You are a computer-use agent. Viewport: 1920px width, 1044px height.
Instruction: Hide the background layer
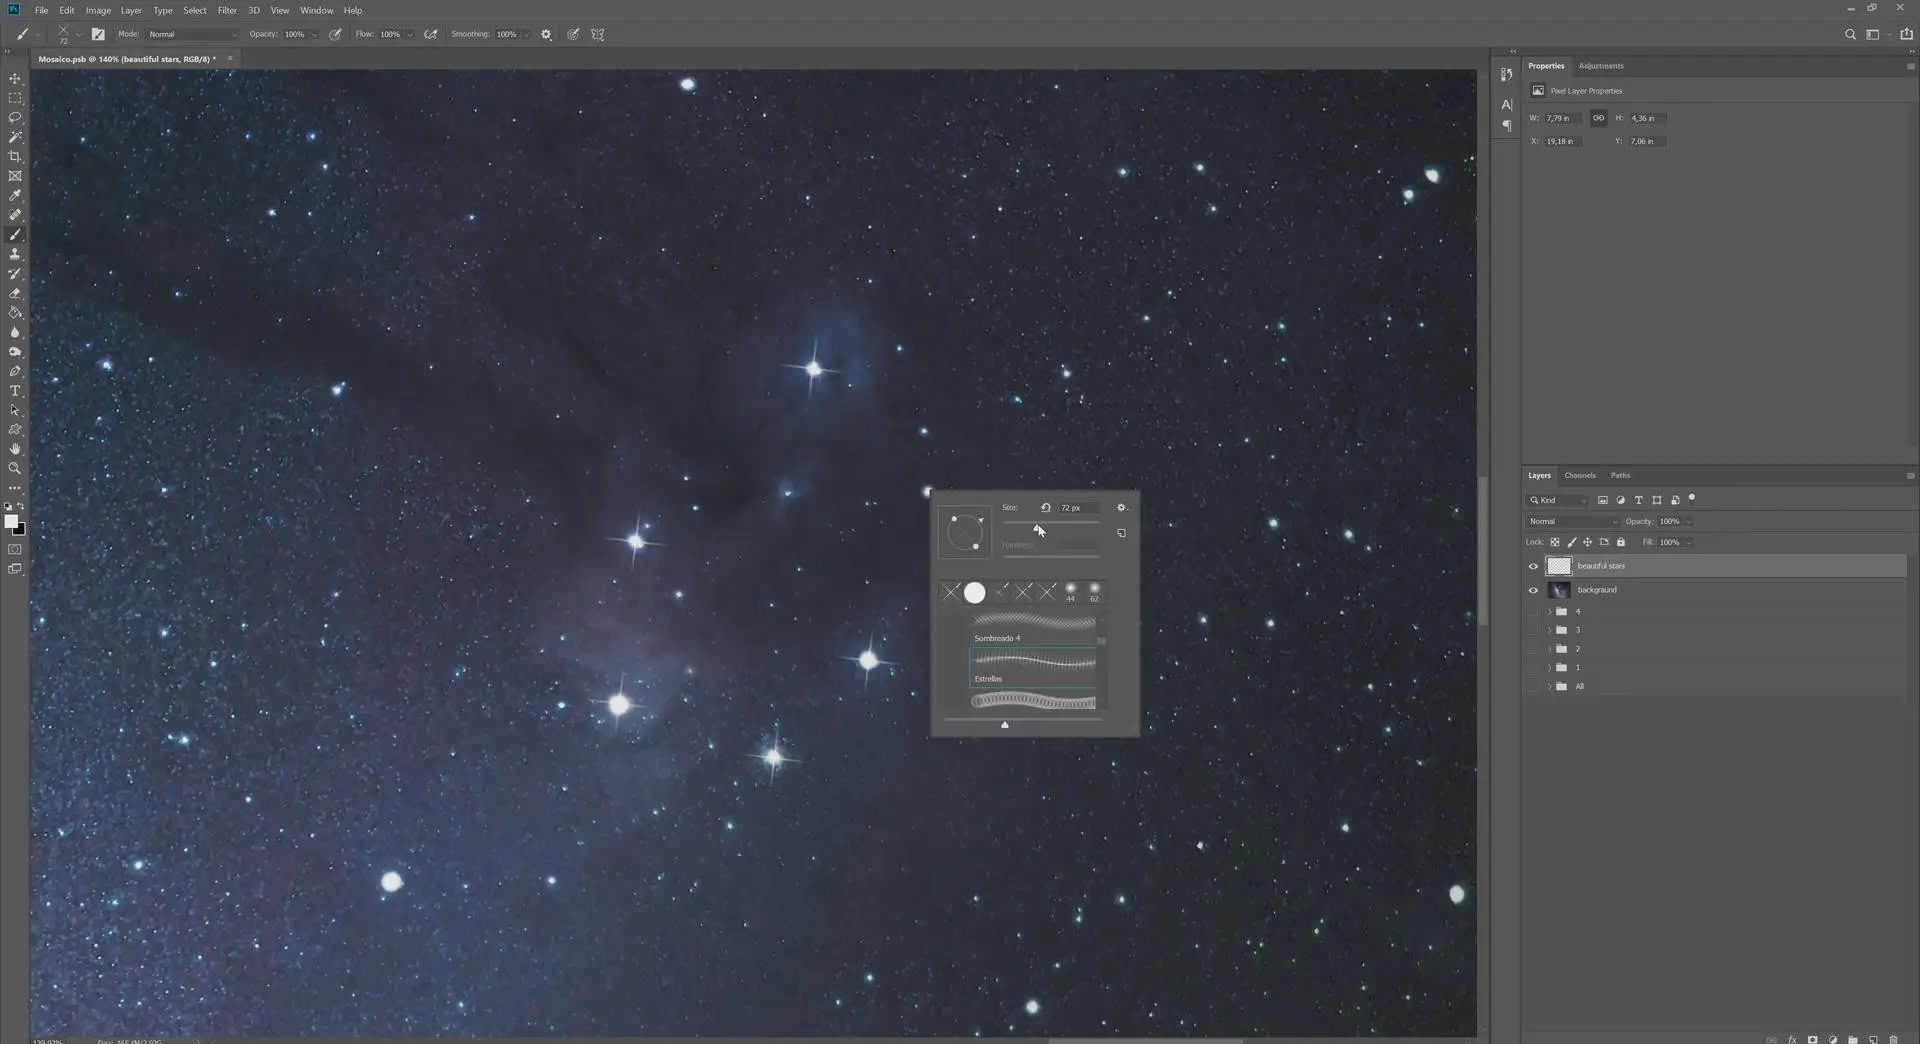pos(1533,590)
